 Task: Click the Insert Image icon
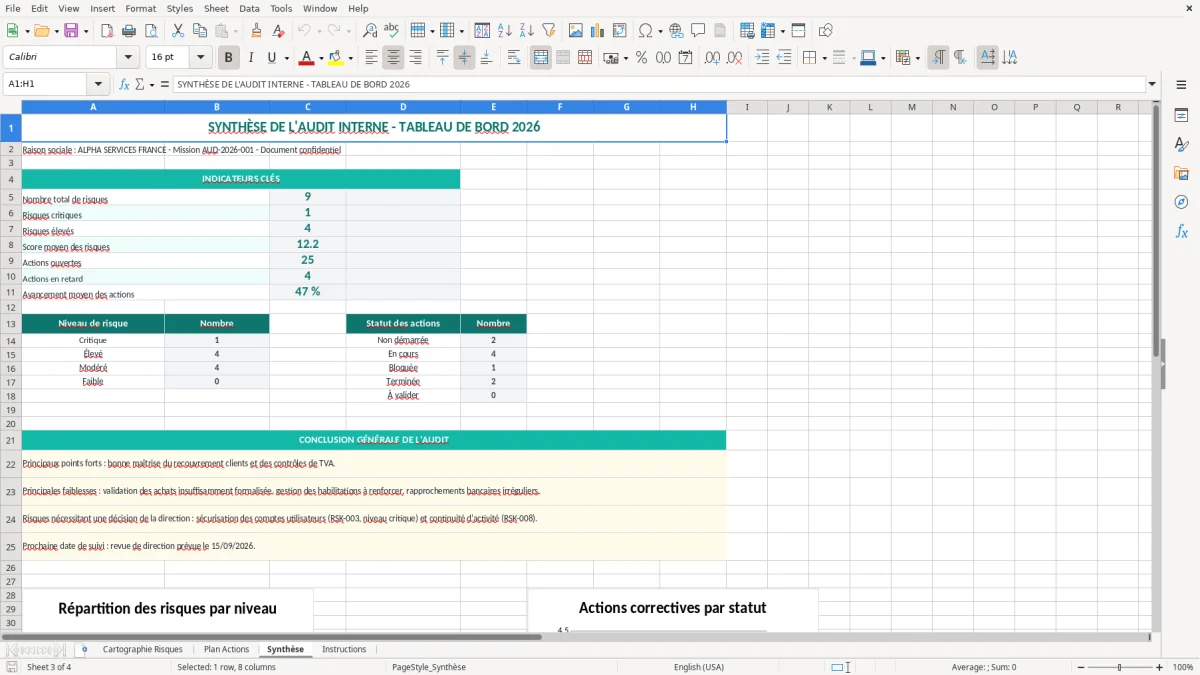click(x=576, y=31)
